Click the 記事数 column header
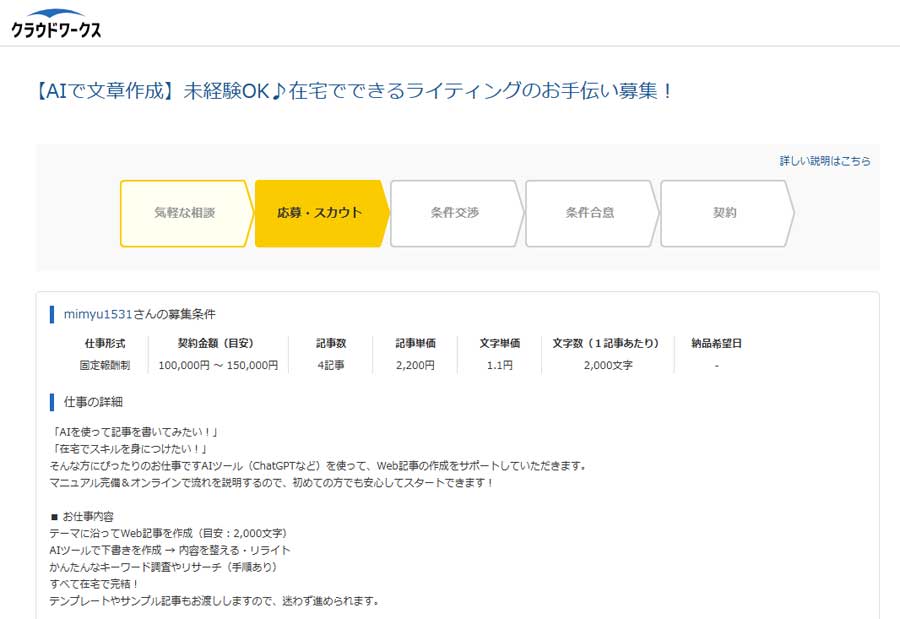Image resolution: width=900 pixels, height=619 pixels. pos(330,343)
